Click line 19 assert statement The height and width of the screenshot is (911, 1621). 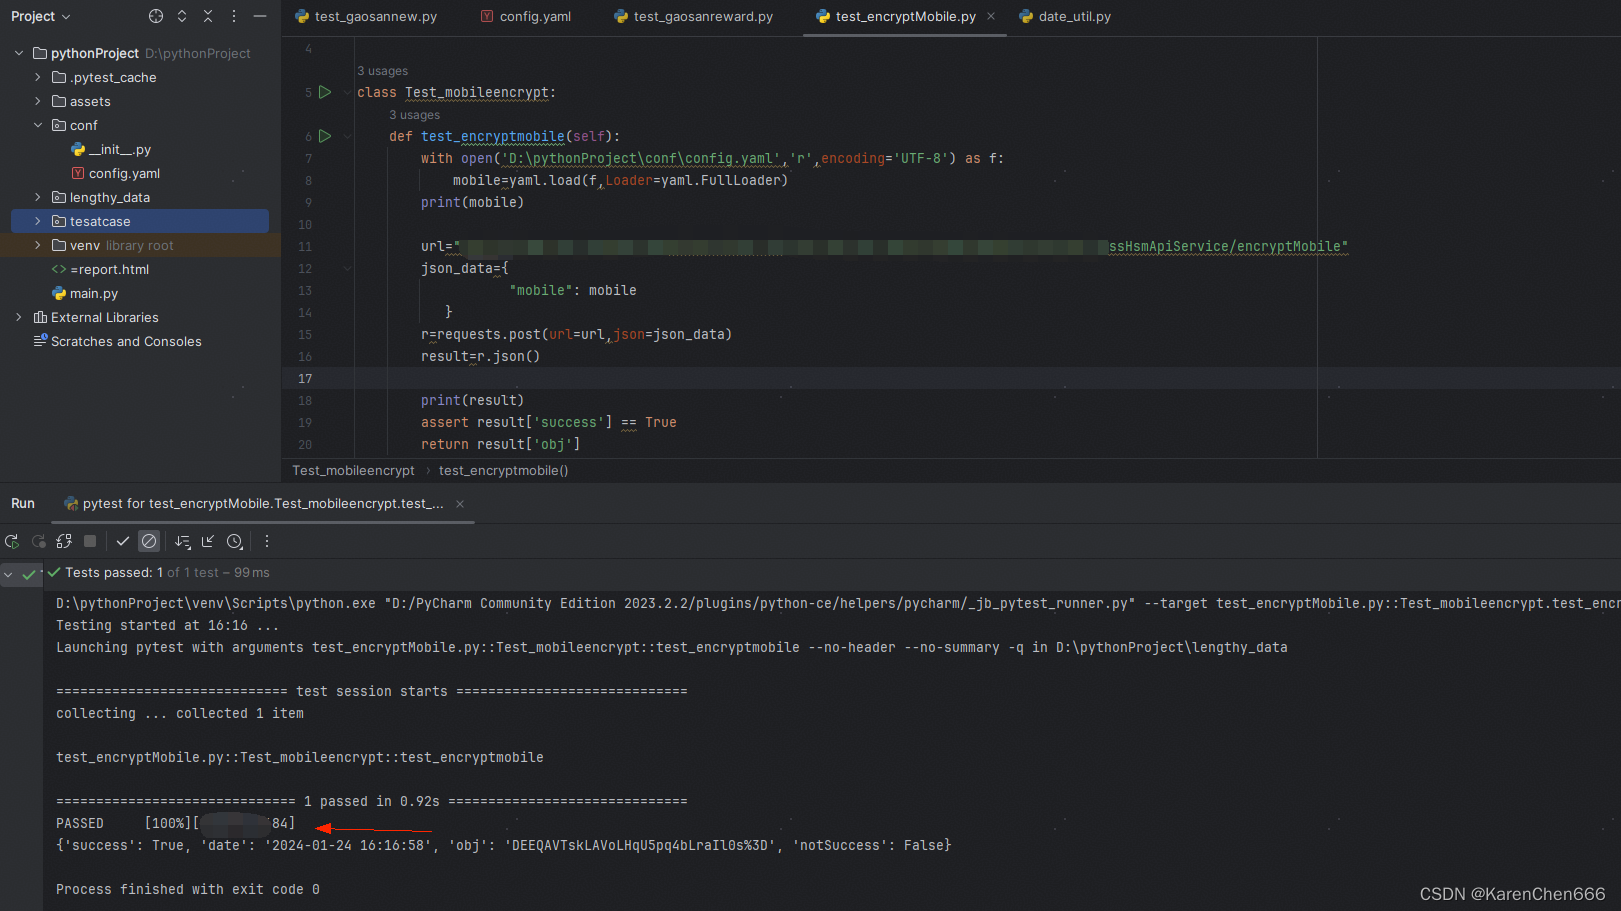tap(549, 422)
